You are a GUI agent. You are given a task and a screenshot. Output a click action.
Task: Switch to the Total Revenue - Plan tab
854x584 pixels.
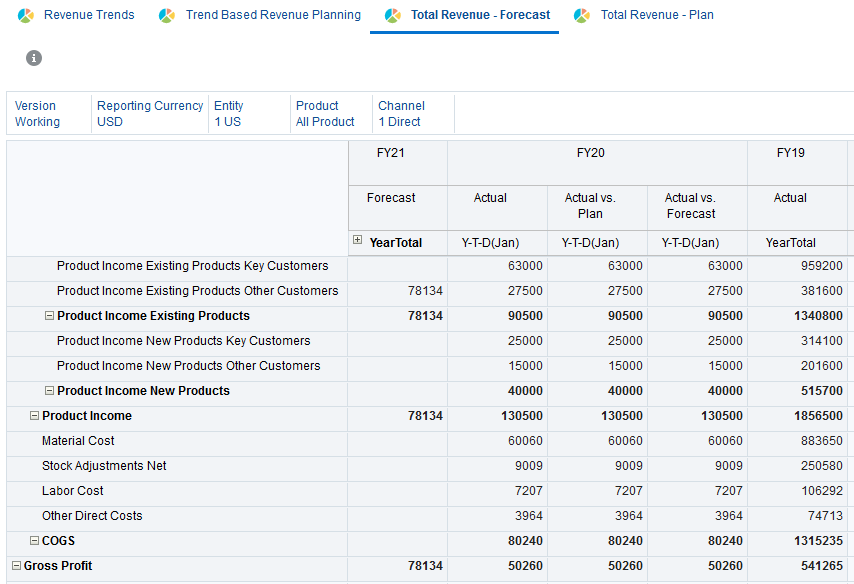(x=656, y=15)
